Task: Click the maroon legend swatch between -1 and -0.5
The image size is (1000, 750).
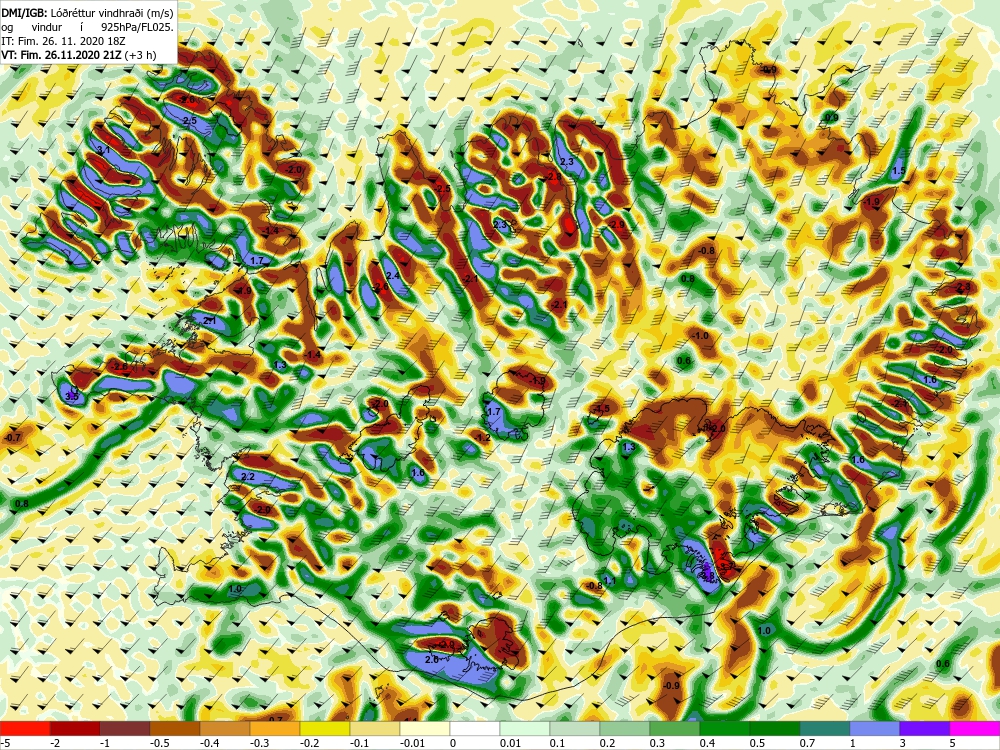Action: pos(125,728)
